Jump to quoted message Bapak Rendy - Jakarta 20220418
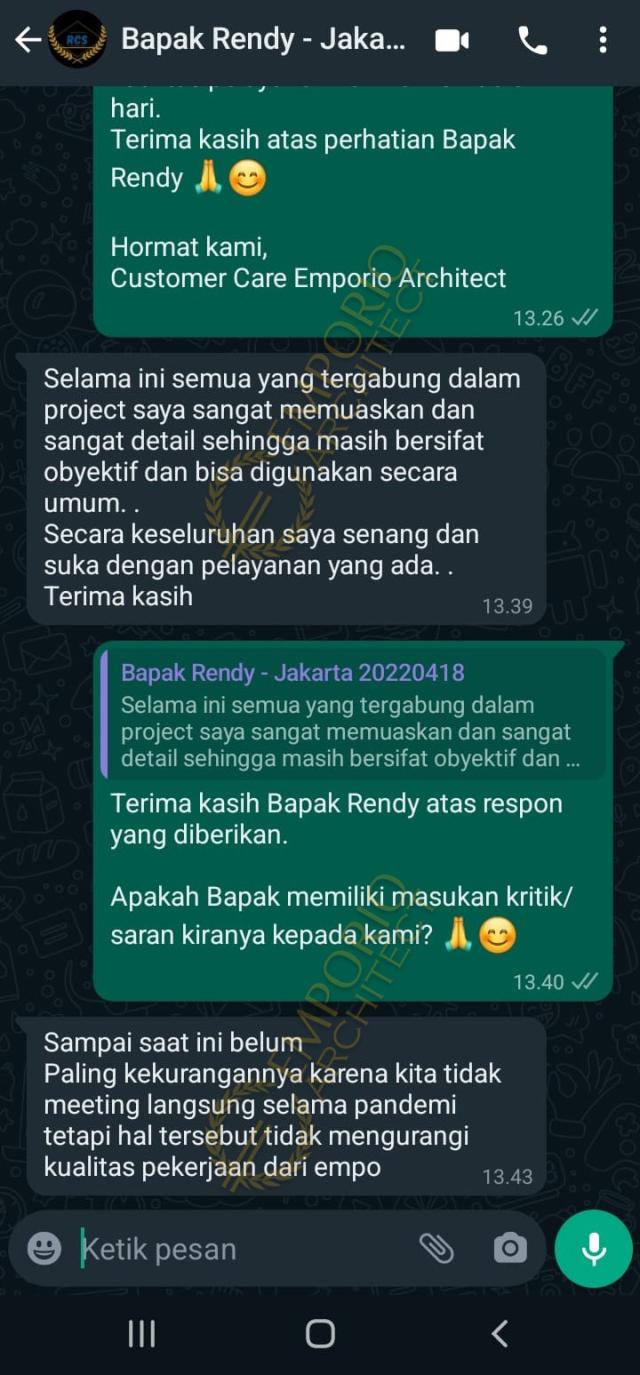This screenshot has width=640, height=1375. [x=354, y=714]
